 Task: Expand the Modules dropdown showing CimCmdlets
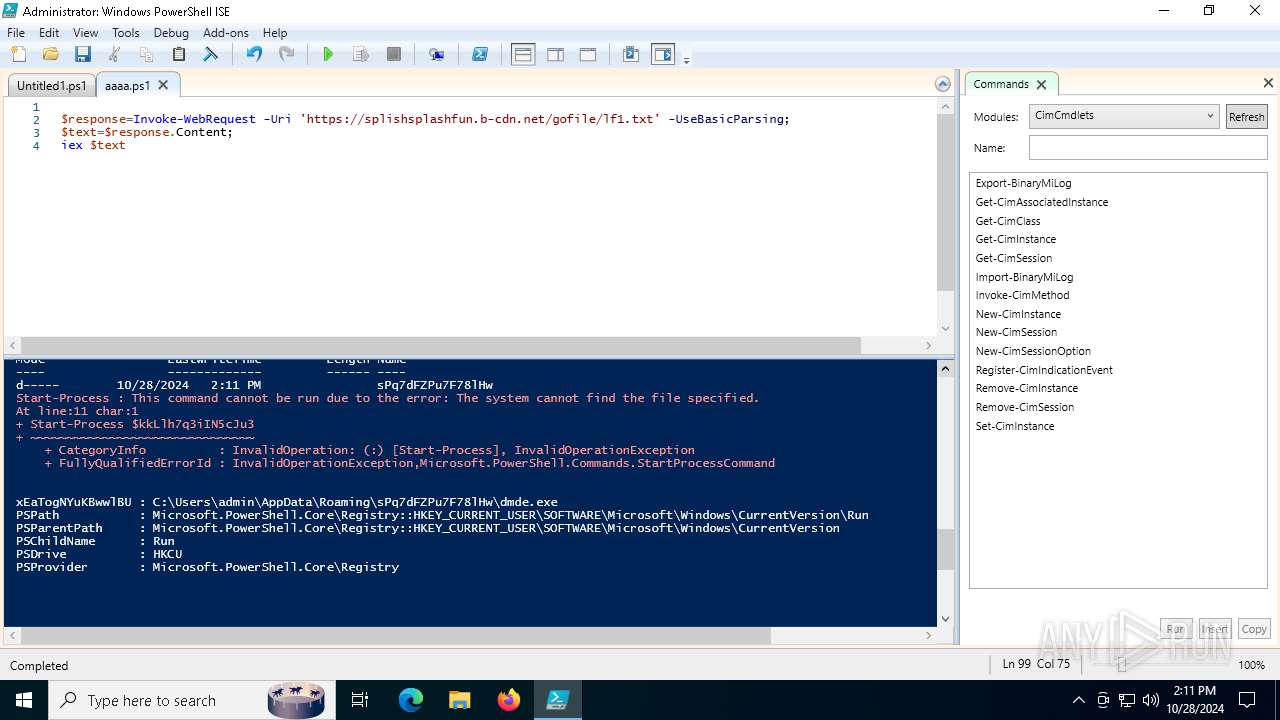tap(1124, 116)
